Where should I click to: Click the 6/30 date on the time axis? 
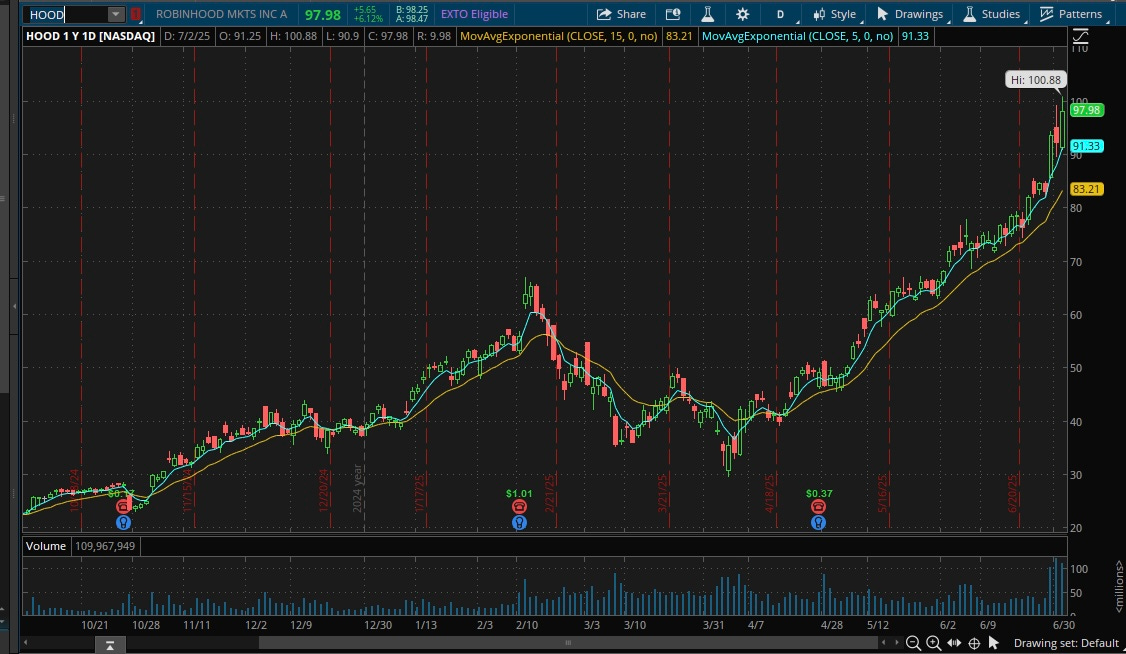pos(1064,625)
